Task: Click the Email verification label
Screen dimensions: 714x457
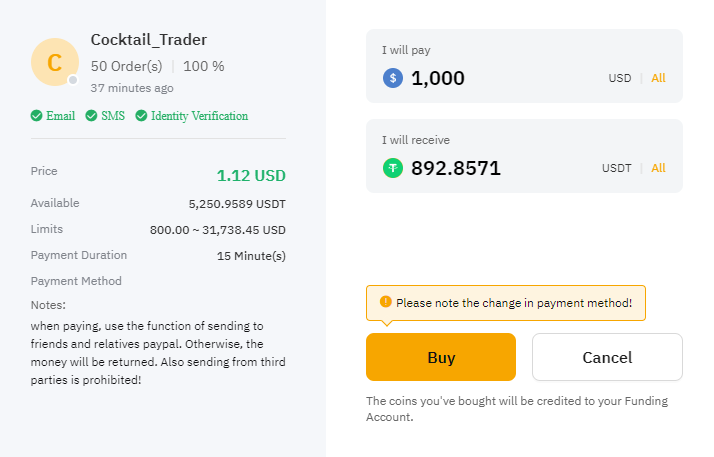Action: (x=61, y=116)
